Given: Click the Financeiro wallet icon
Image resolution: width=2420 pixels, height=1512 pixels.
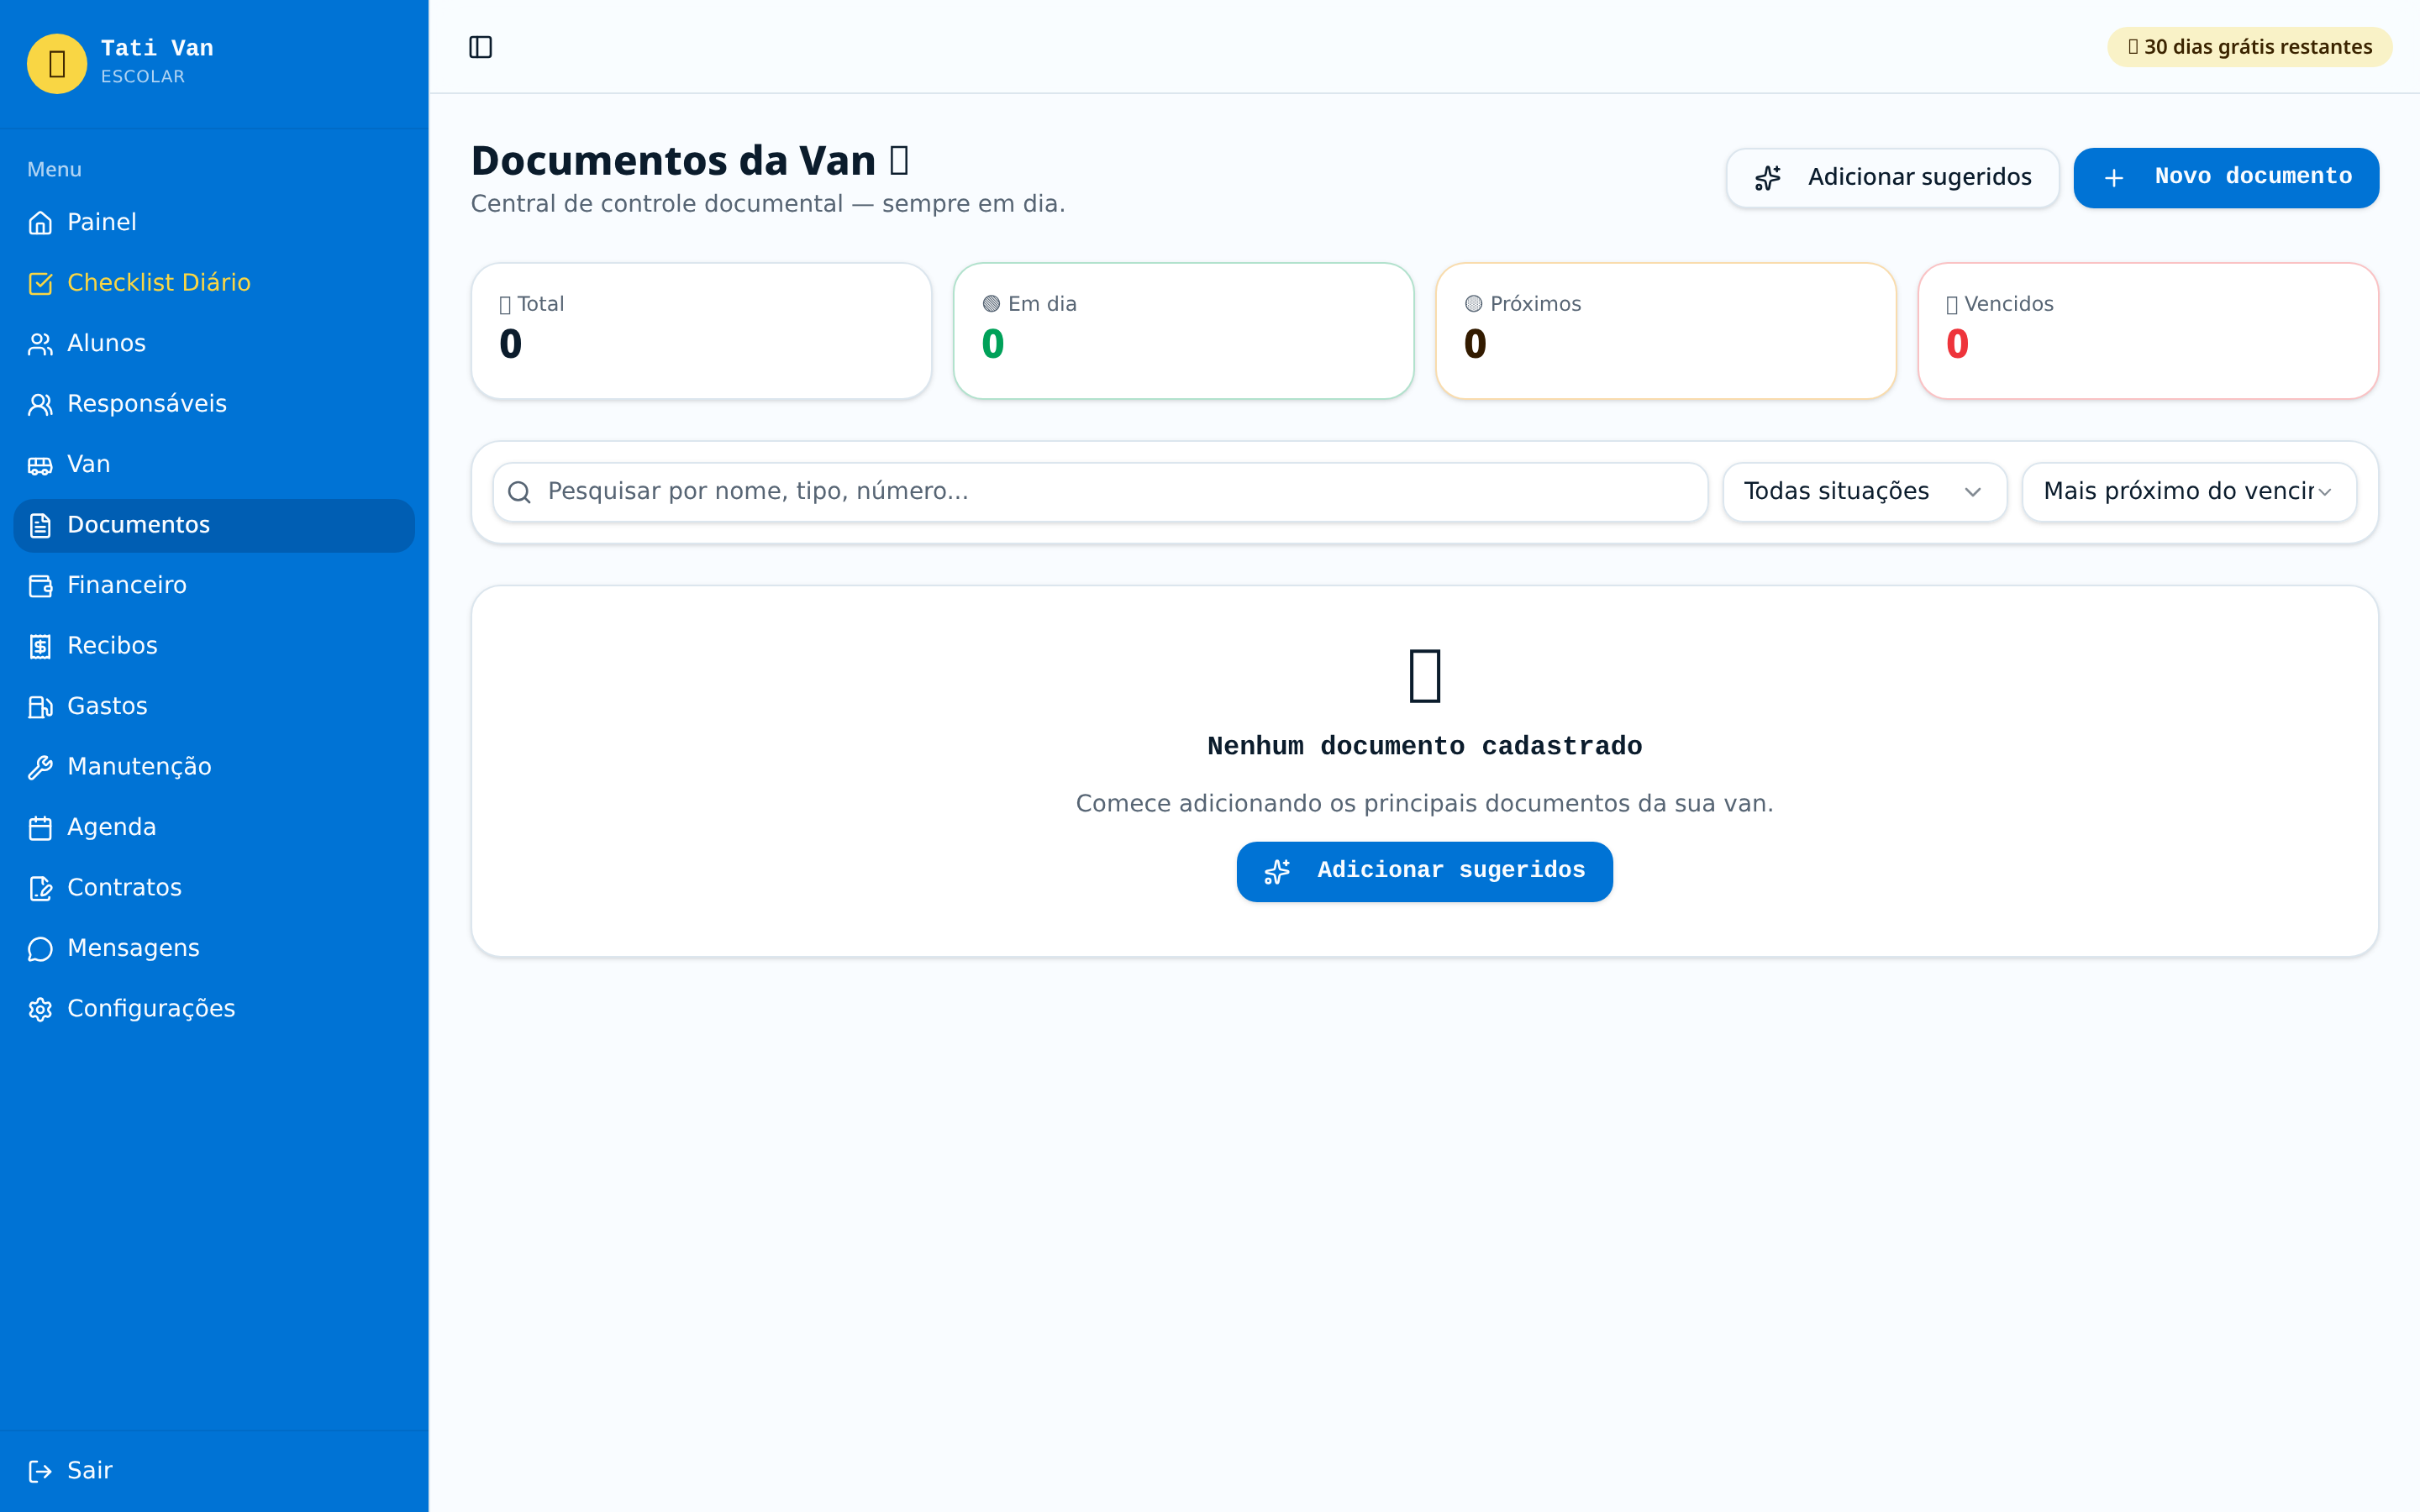Looking at the screenshot, I should click(40, 586).
